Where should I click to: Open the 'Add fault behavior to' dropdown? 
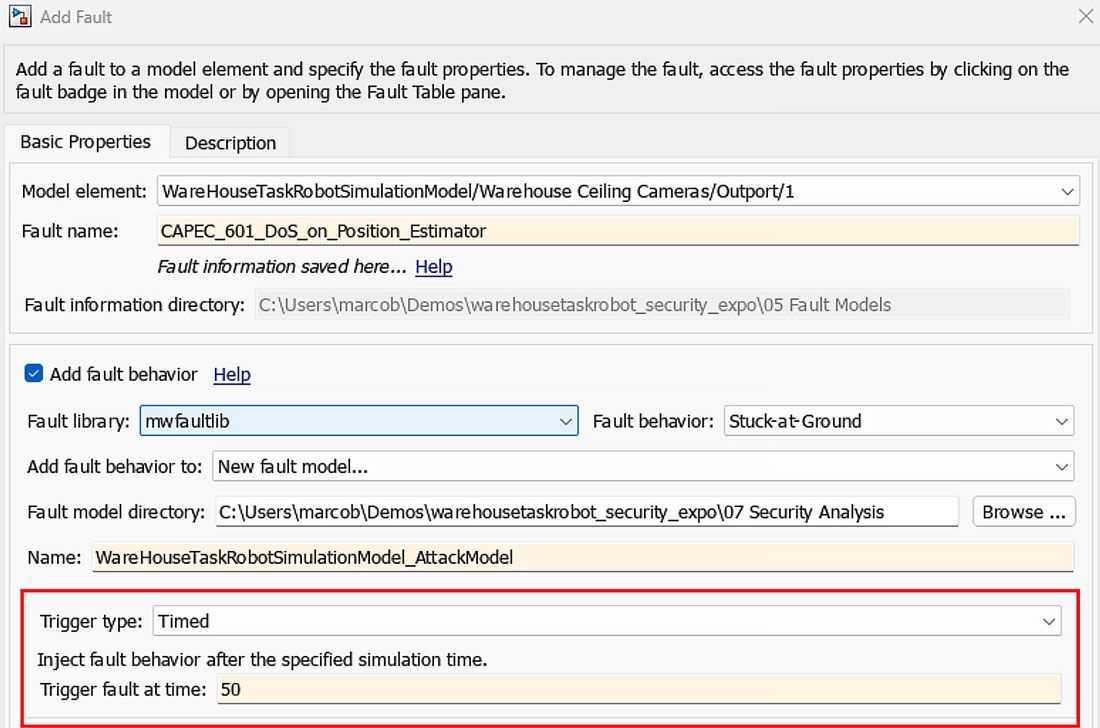[x=642, y=466]
